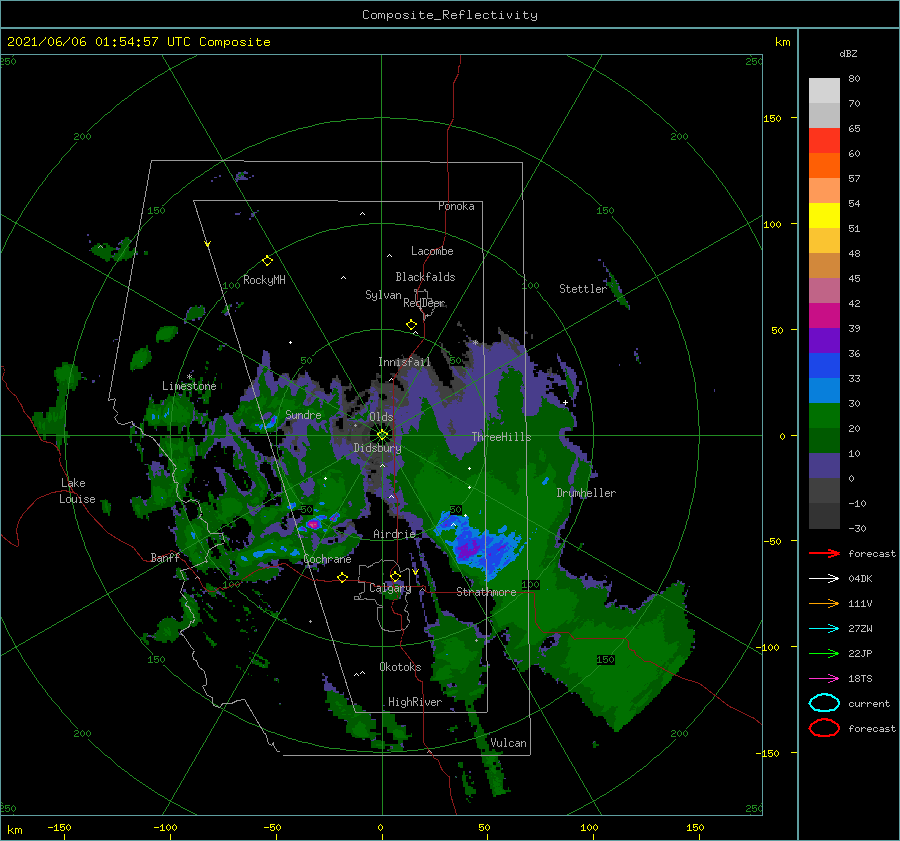
Task: Click the Cochrane label
Action: (327, 559)
